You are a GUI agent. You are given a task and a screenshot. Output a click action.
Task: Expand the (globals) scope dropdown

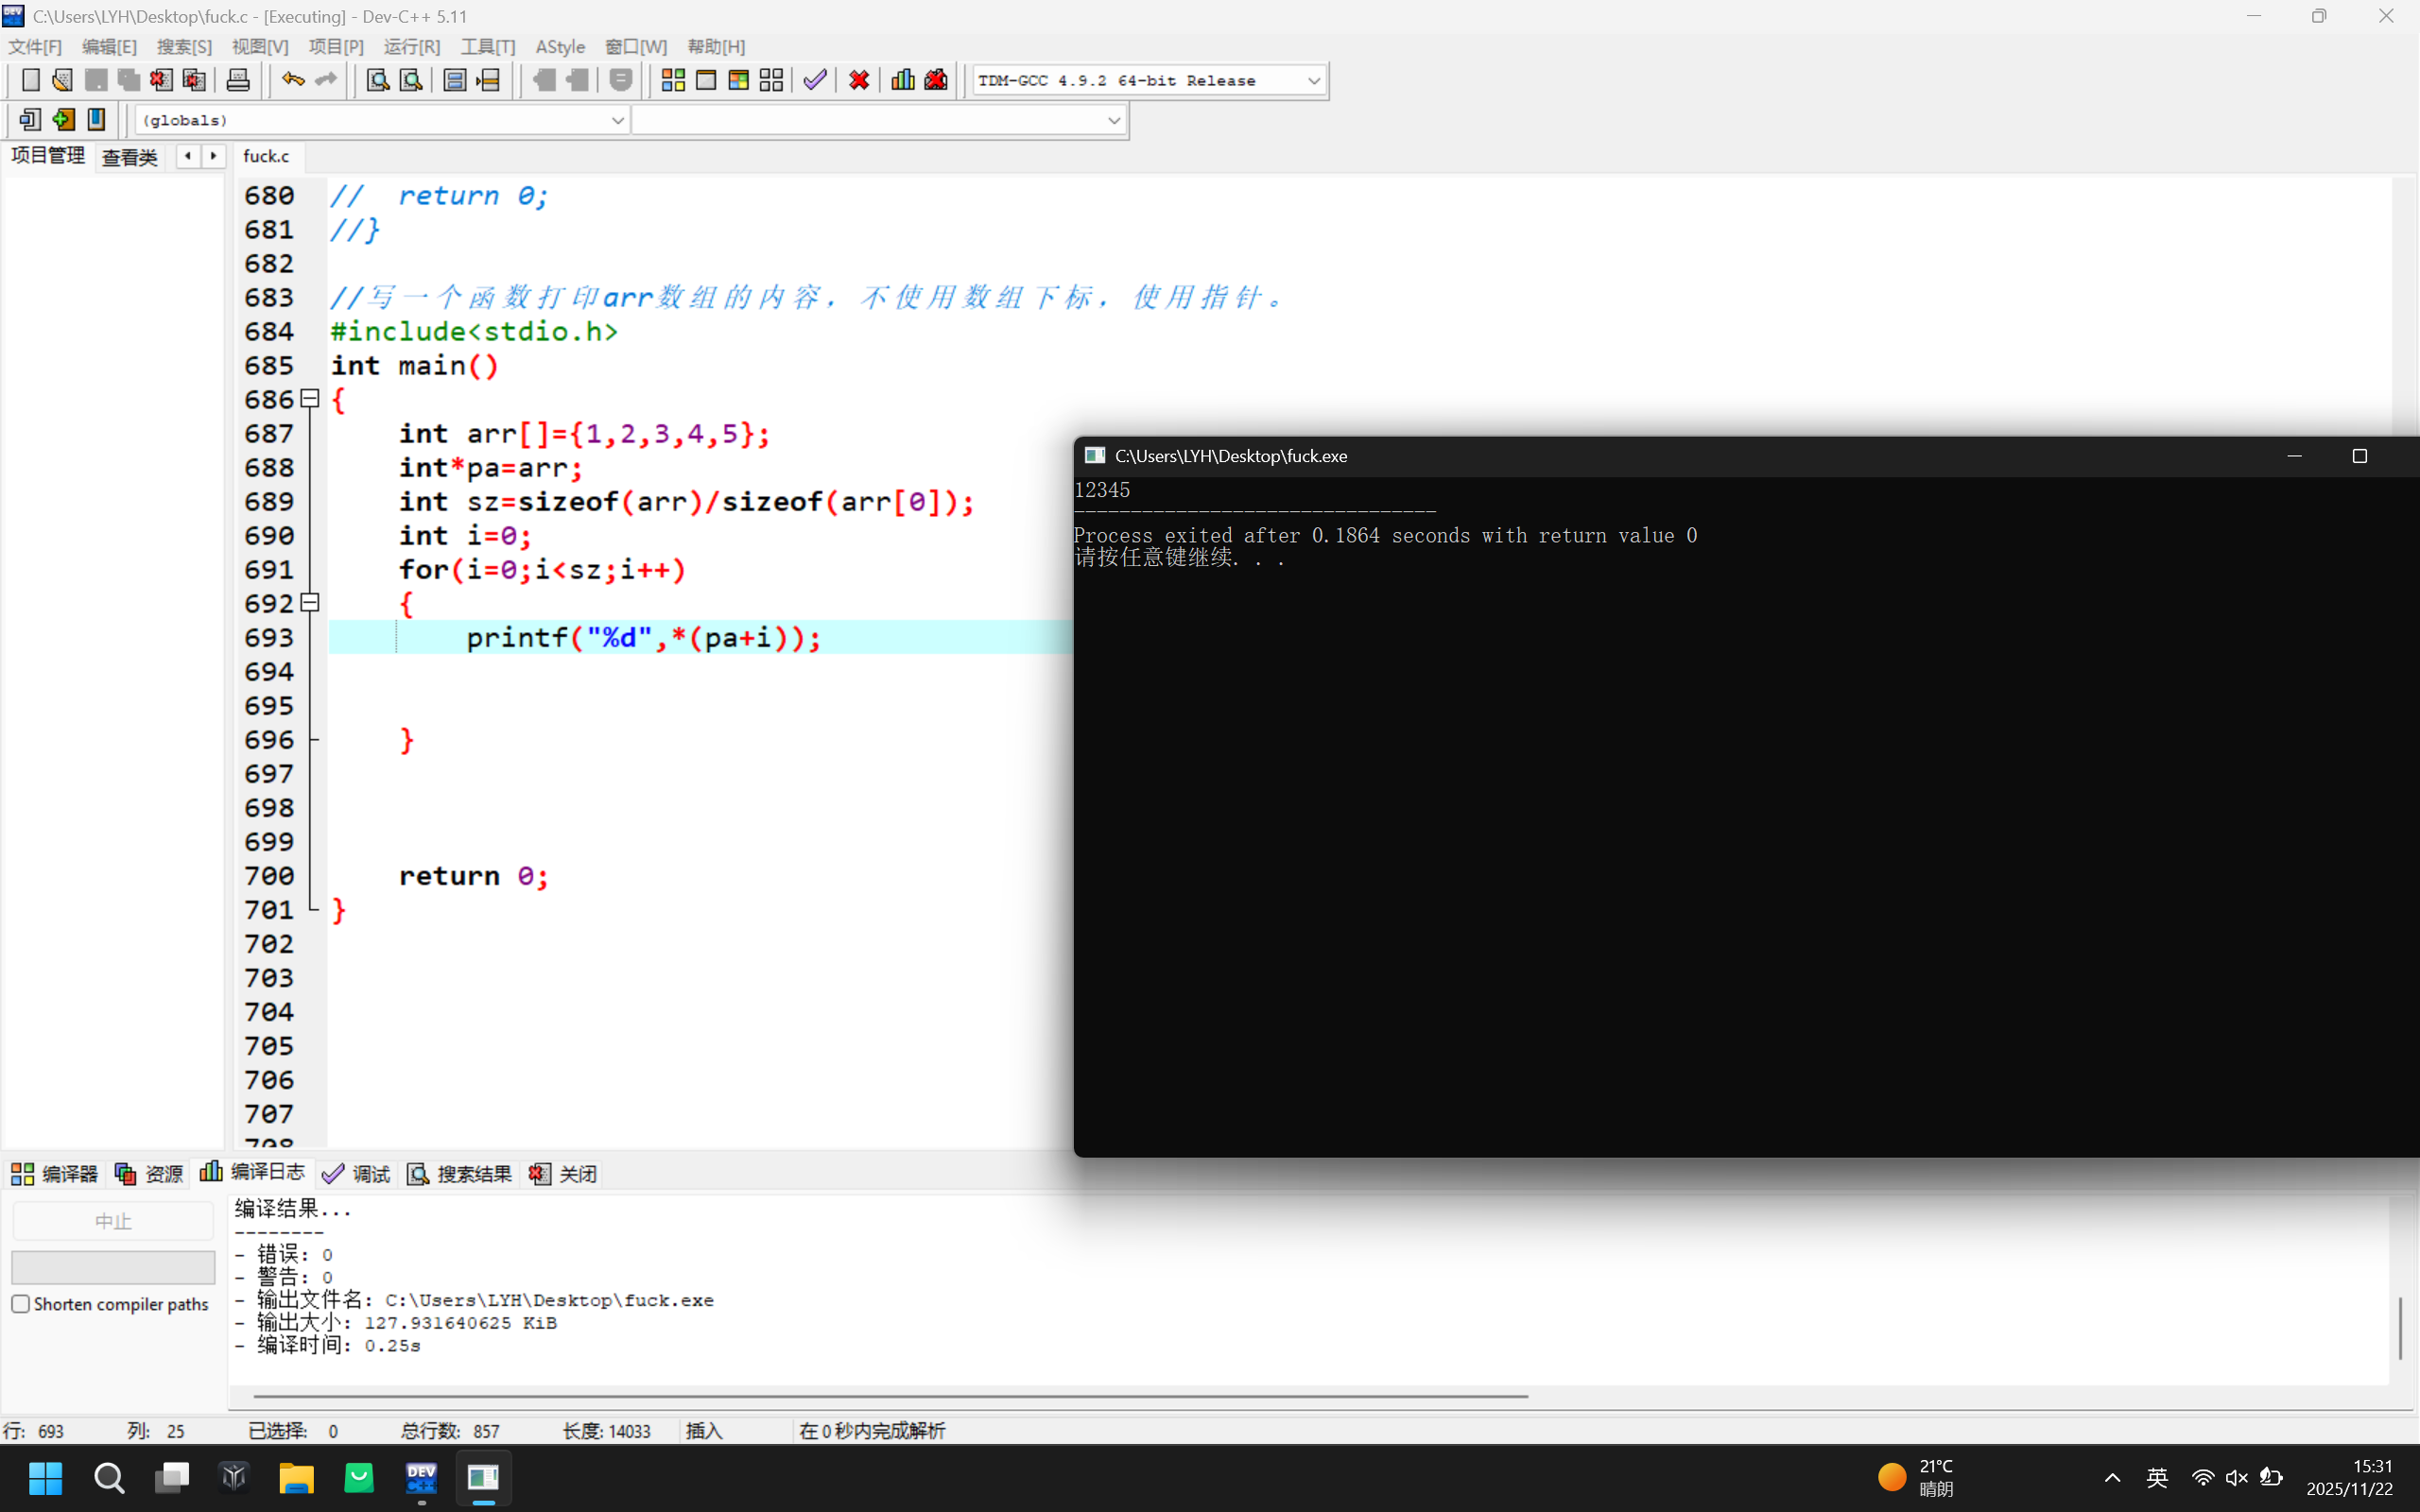(617, 120)
